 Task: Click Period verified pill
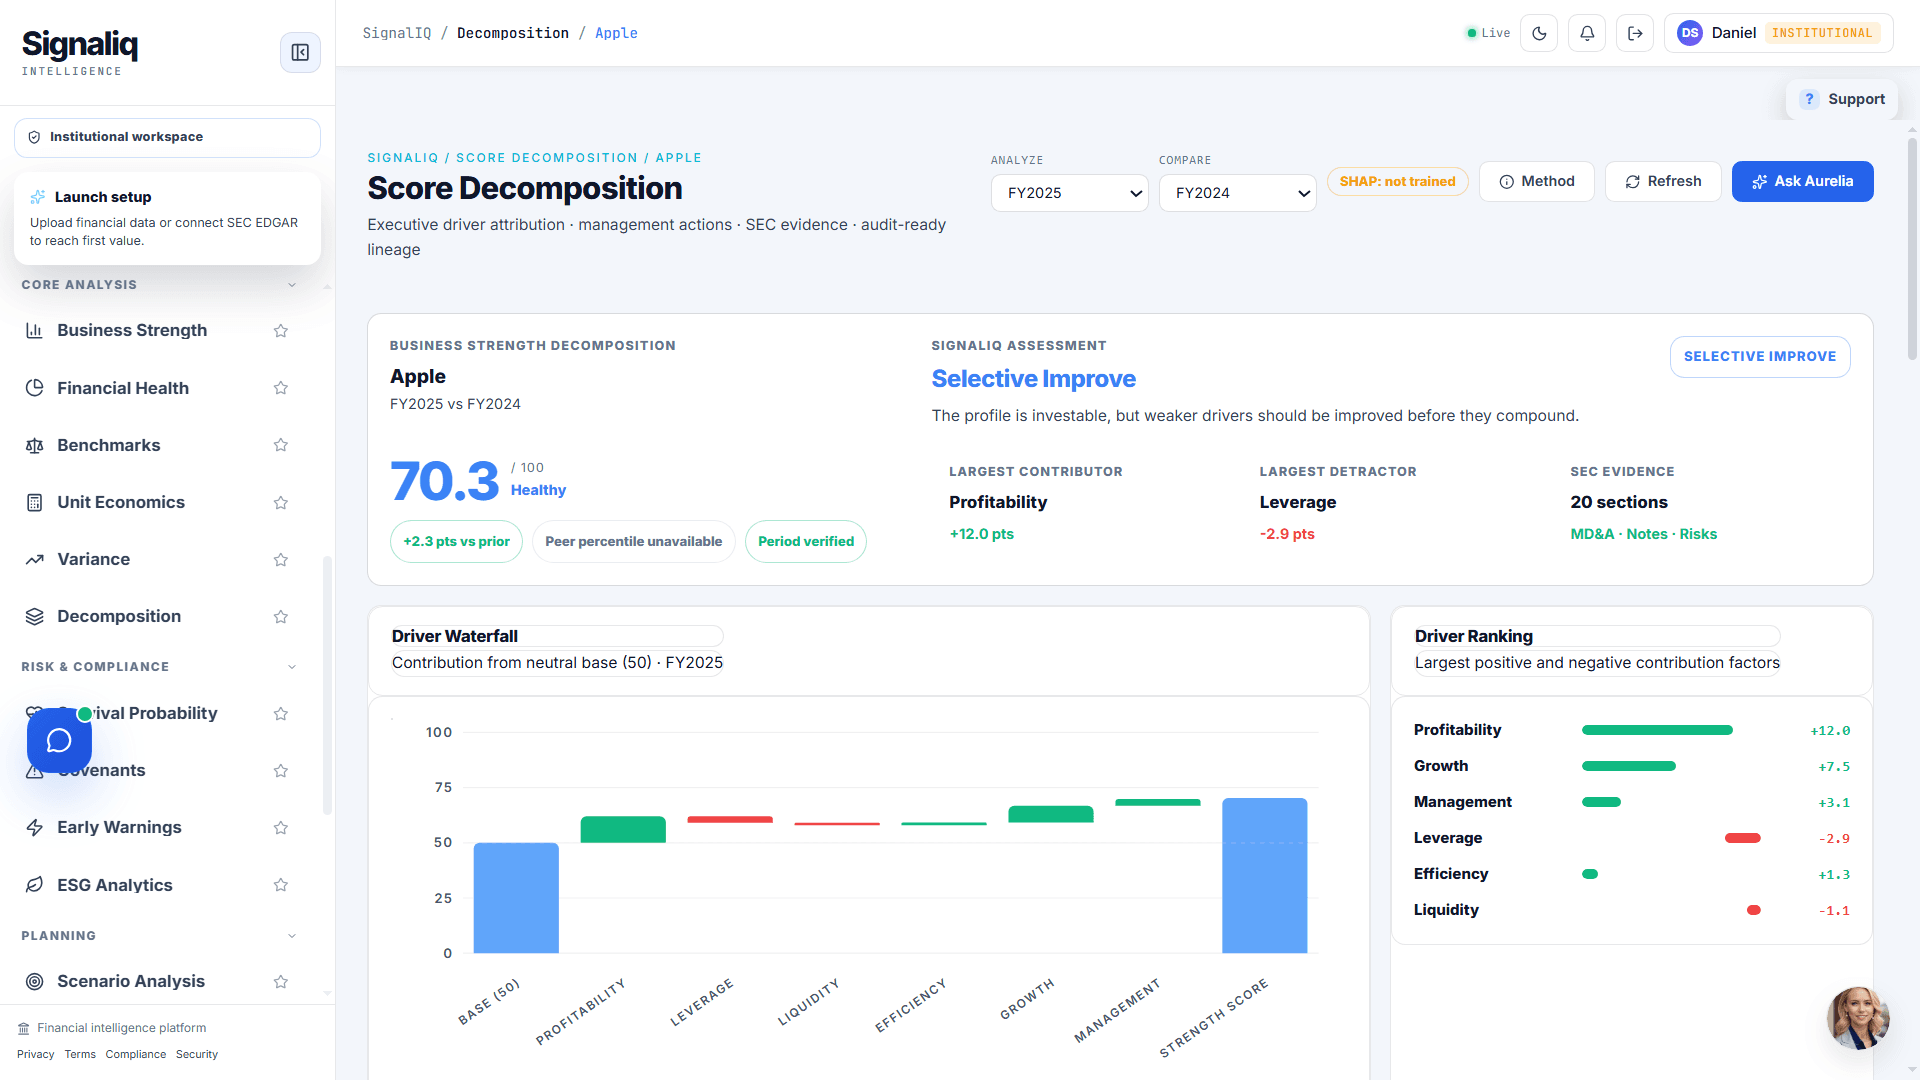click(x=806, y=542)
